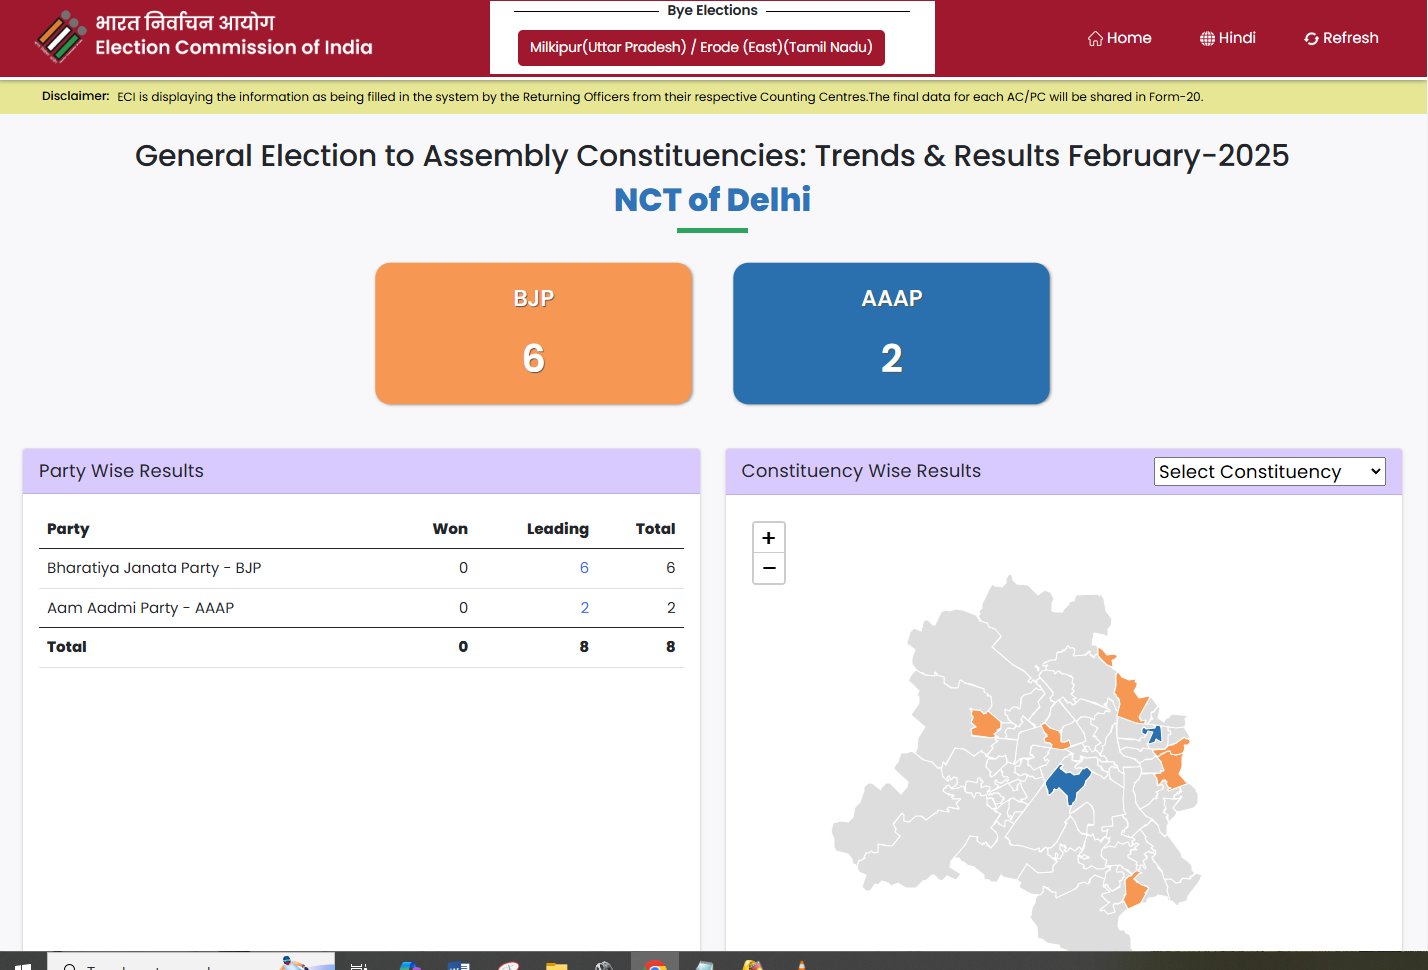
Task: Click the Leading column header
Action: pos(558,529)
